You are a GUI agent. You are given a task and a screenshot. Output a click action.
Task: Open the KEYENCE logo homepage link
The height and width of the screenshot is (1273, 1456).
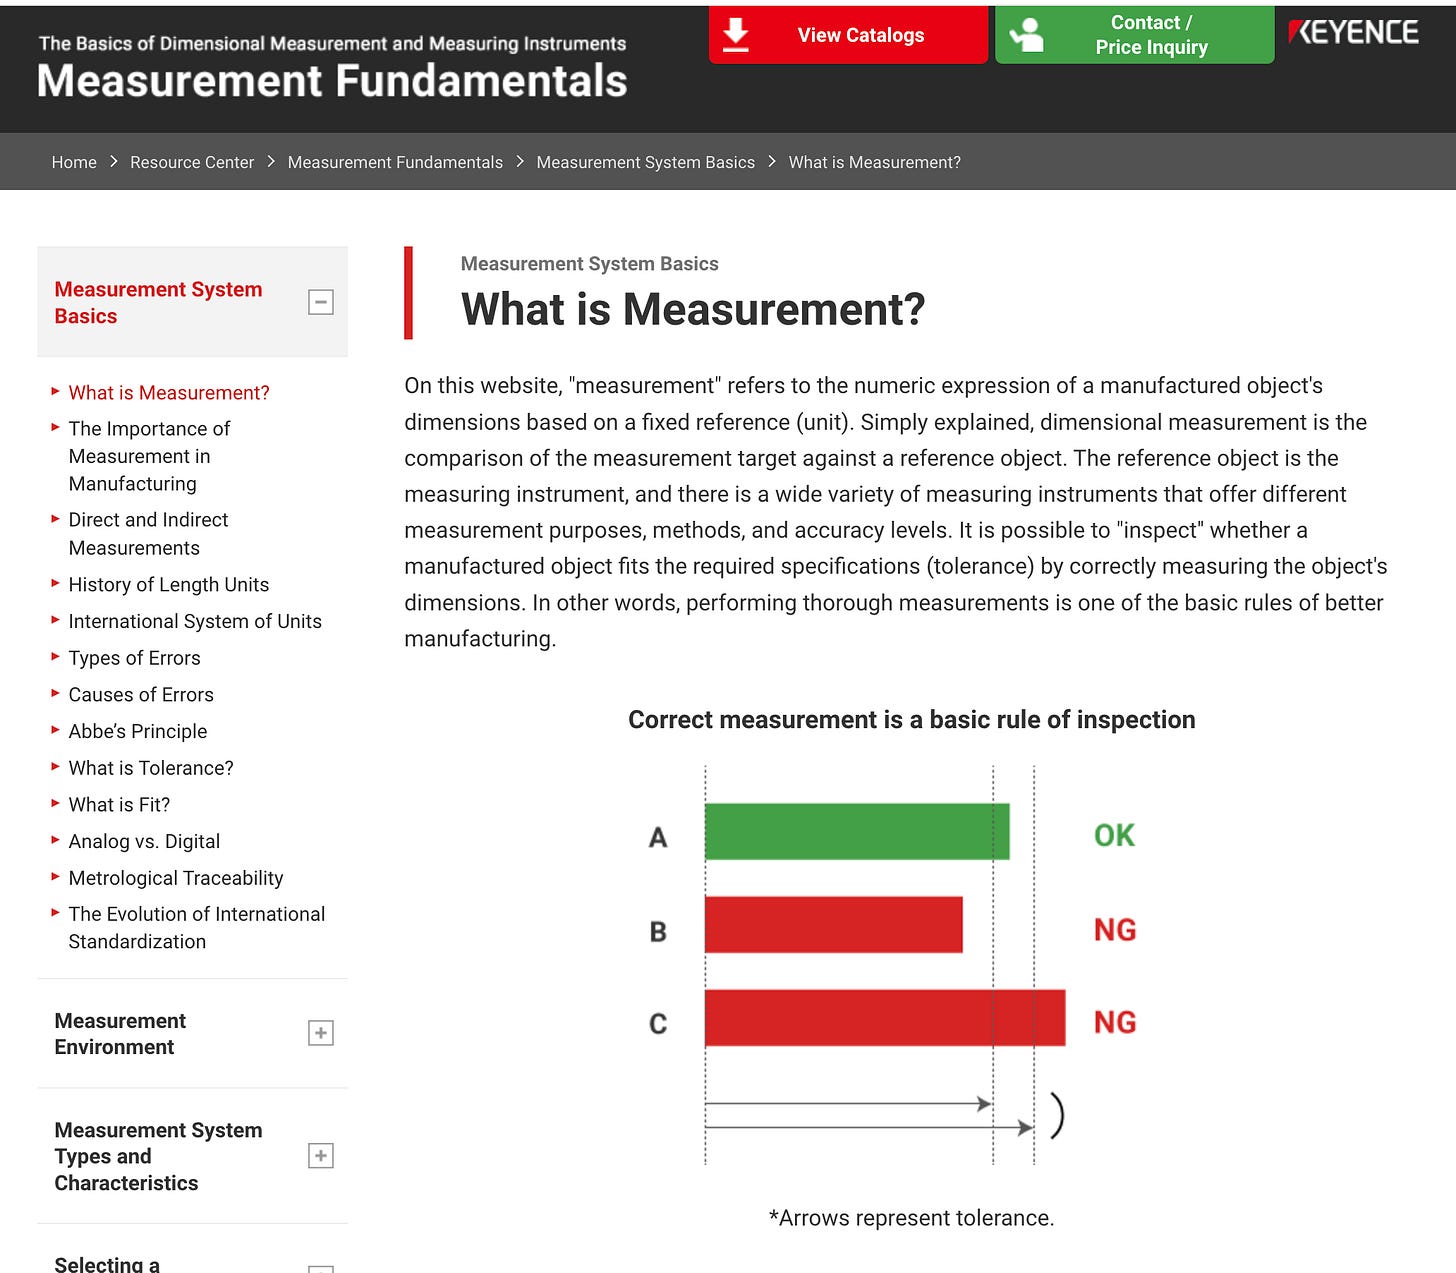[1354, 32]
